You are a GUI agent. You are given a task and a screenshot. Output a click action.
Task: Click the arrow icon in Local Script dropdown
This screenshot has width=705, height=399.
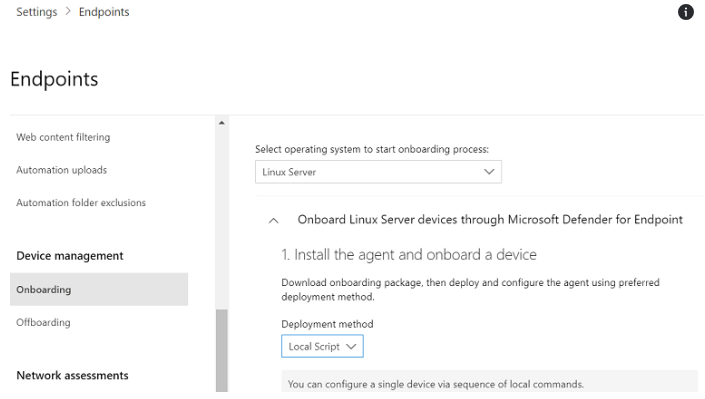click(351, 346)
